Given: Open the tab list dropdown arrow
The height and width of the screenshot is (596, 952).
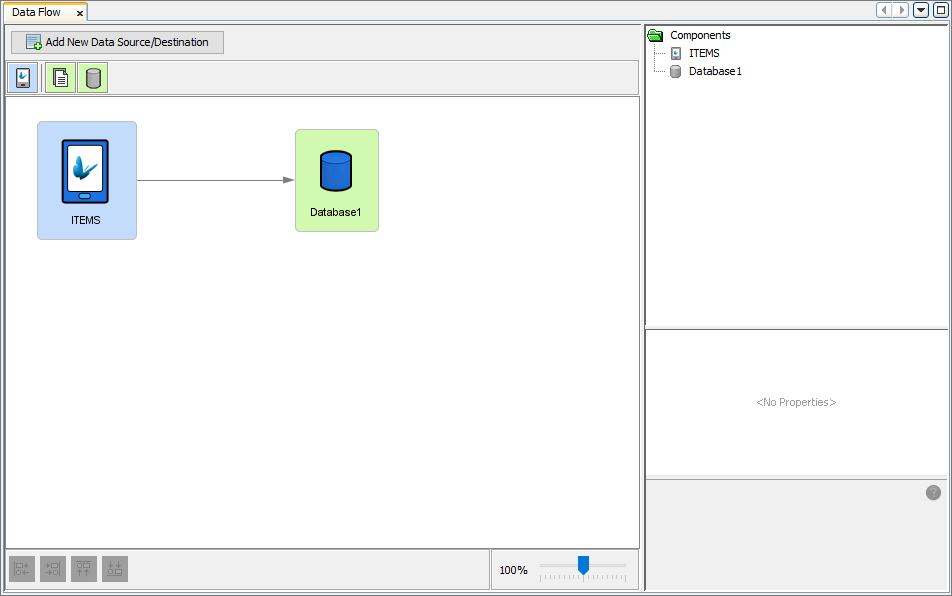Looking at the screenshot, I should pyautogui.click(x=921, y=10).
